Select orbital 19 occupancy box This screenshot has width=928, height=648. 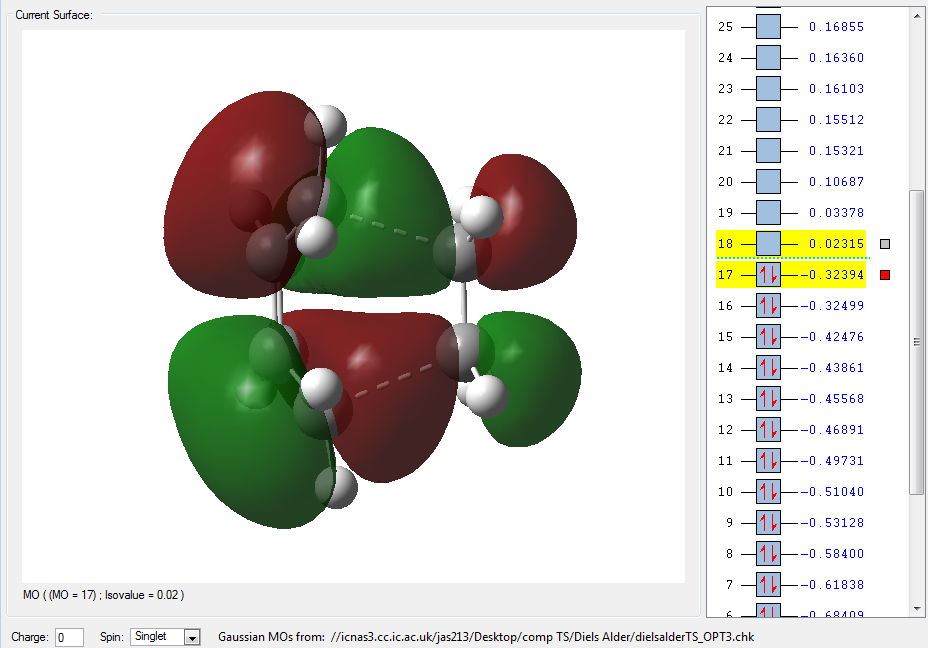768,212
